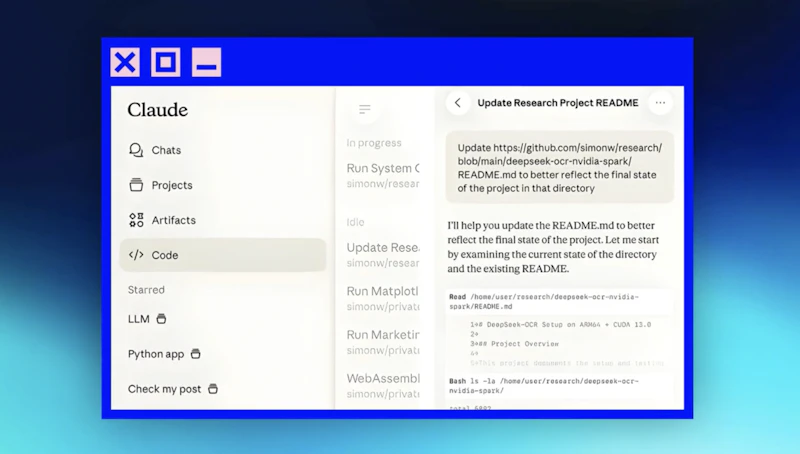Viewport: 800px width, 454px height.
Task: Click the Code brackets icon
Action: point(136,255)
